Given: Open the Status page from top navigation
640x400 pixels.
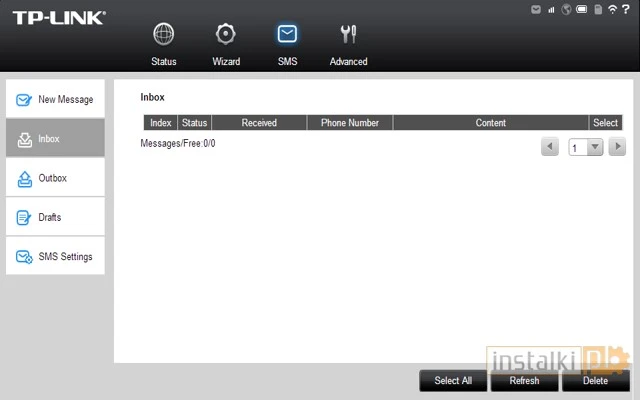Looking at the screenshot, I should point(163,44).
